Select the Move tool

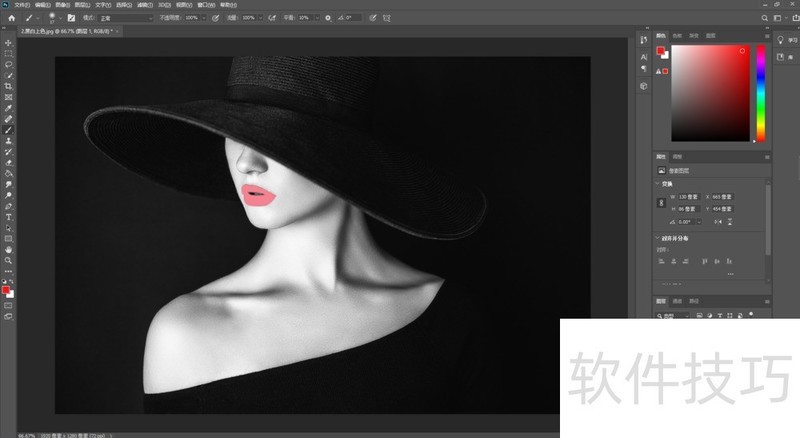point(9,43)
